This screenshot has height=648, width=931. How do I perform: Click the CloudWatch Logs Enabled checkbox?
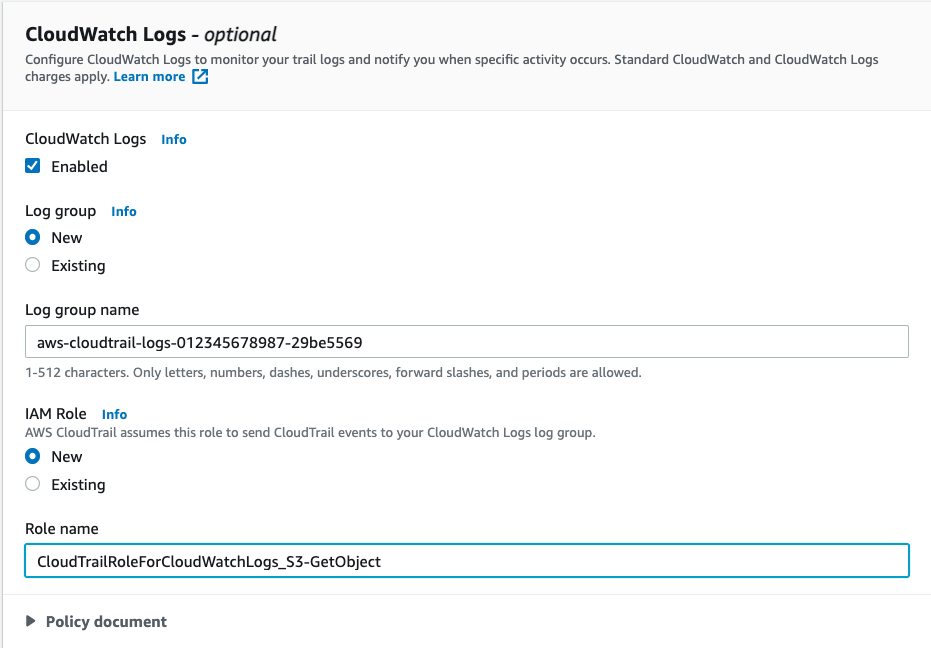click(x=34, y=166)
